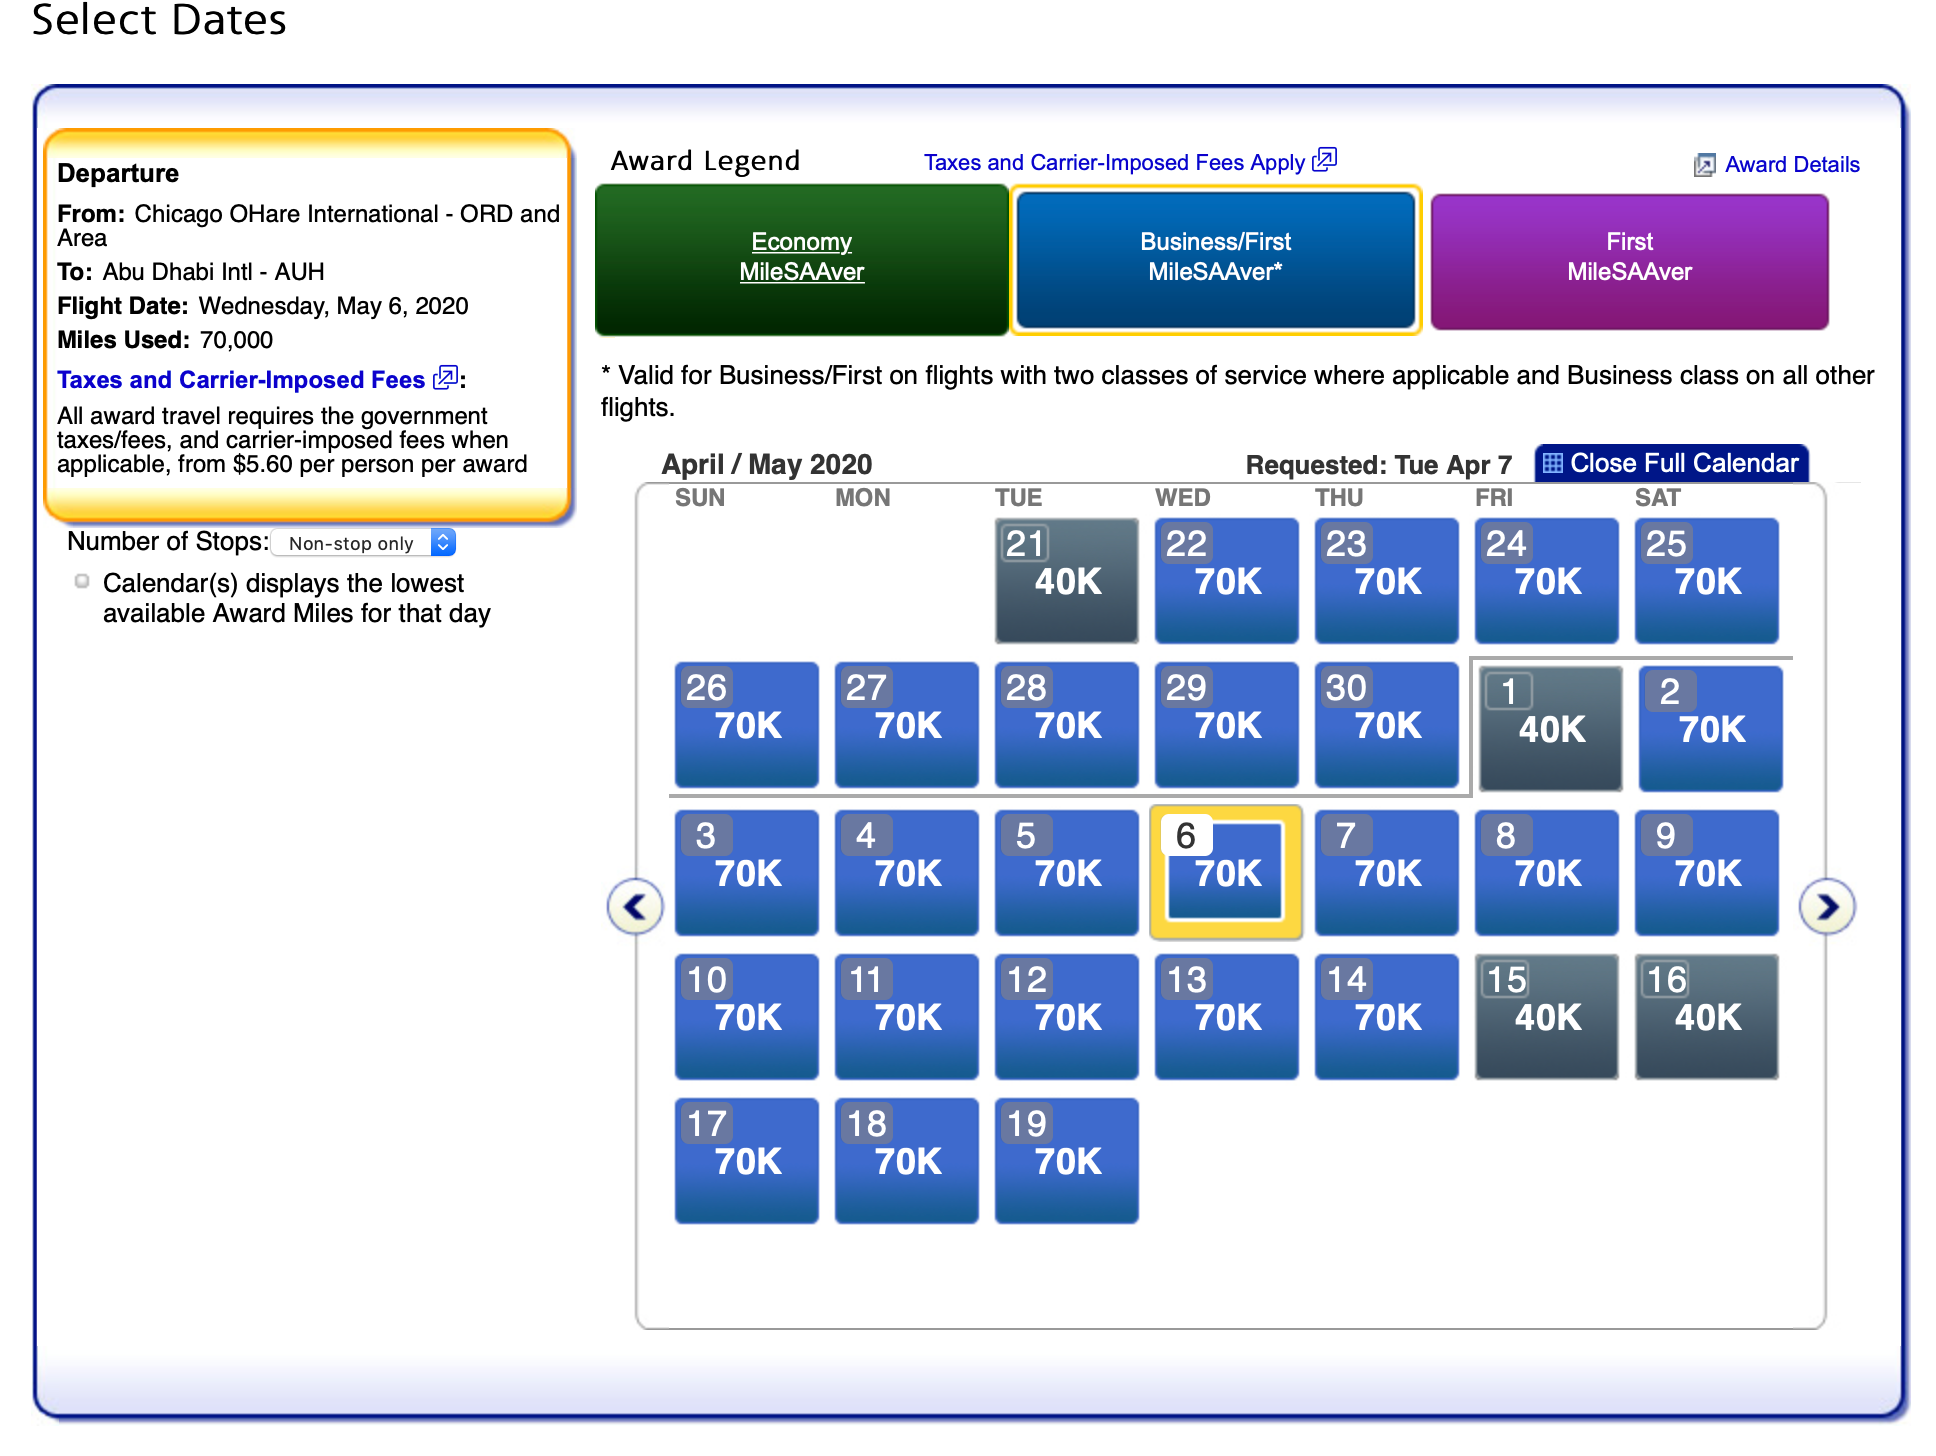The image size is (1936, 1456).
Task: Select May 11 at 70K
Action: click(907, 1016)
